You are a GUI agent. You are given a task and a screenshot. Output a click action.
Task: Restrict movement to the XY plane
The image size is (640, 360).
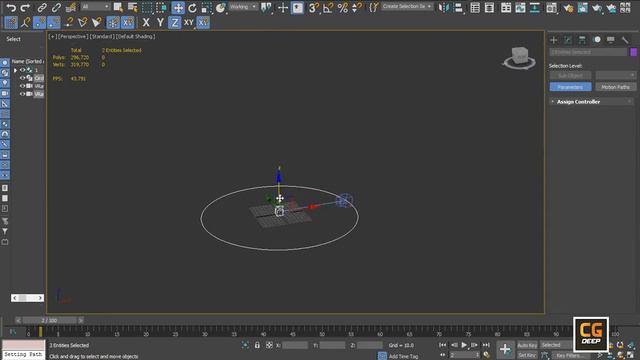[188, 22]
